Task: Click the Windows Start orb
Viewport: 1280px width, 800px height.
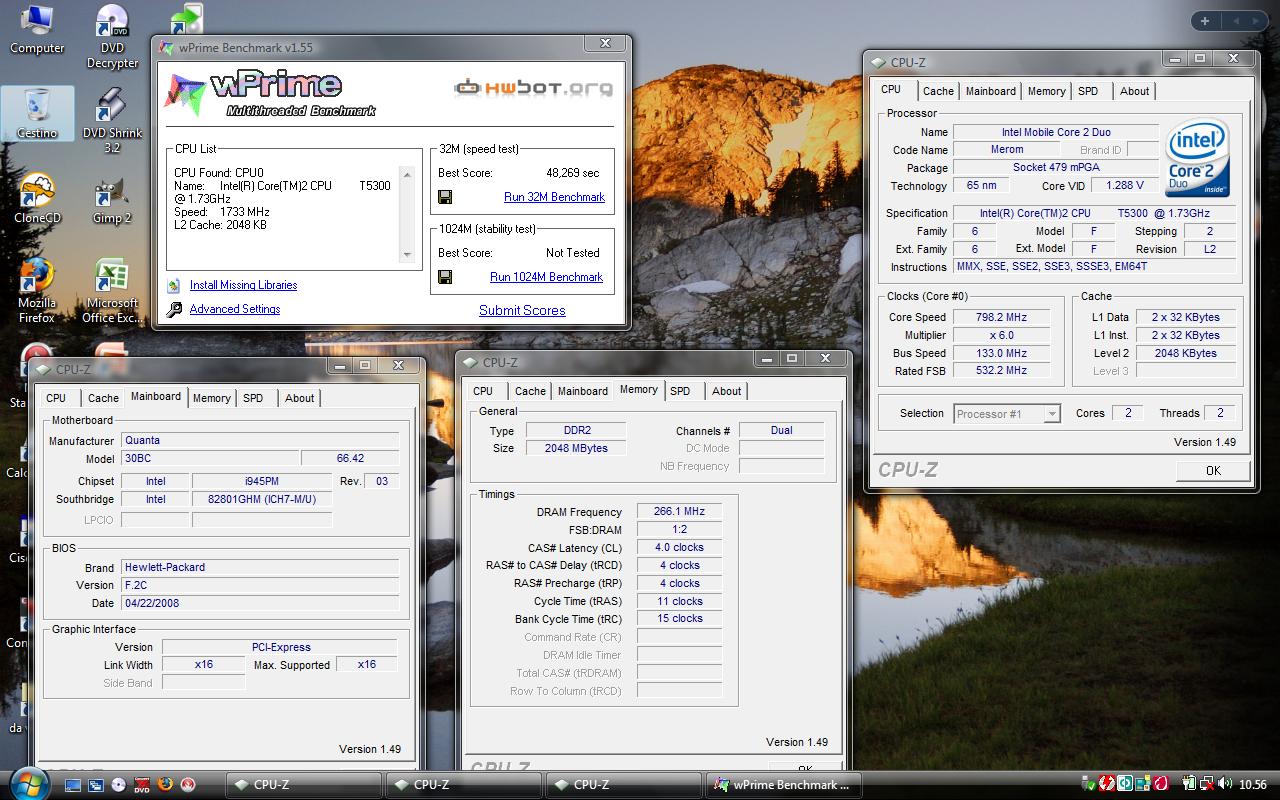Action: [x=27, y=783]
